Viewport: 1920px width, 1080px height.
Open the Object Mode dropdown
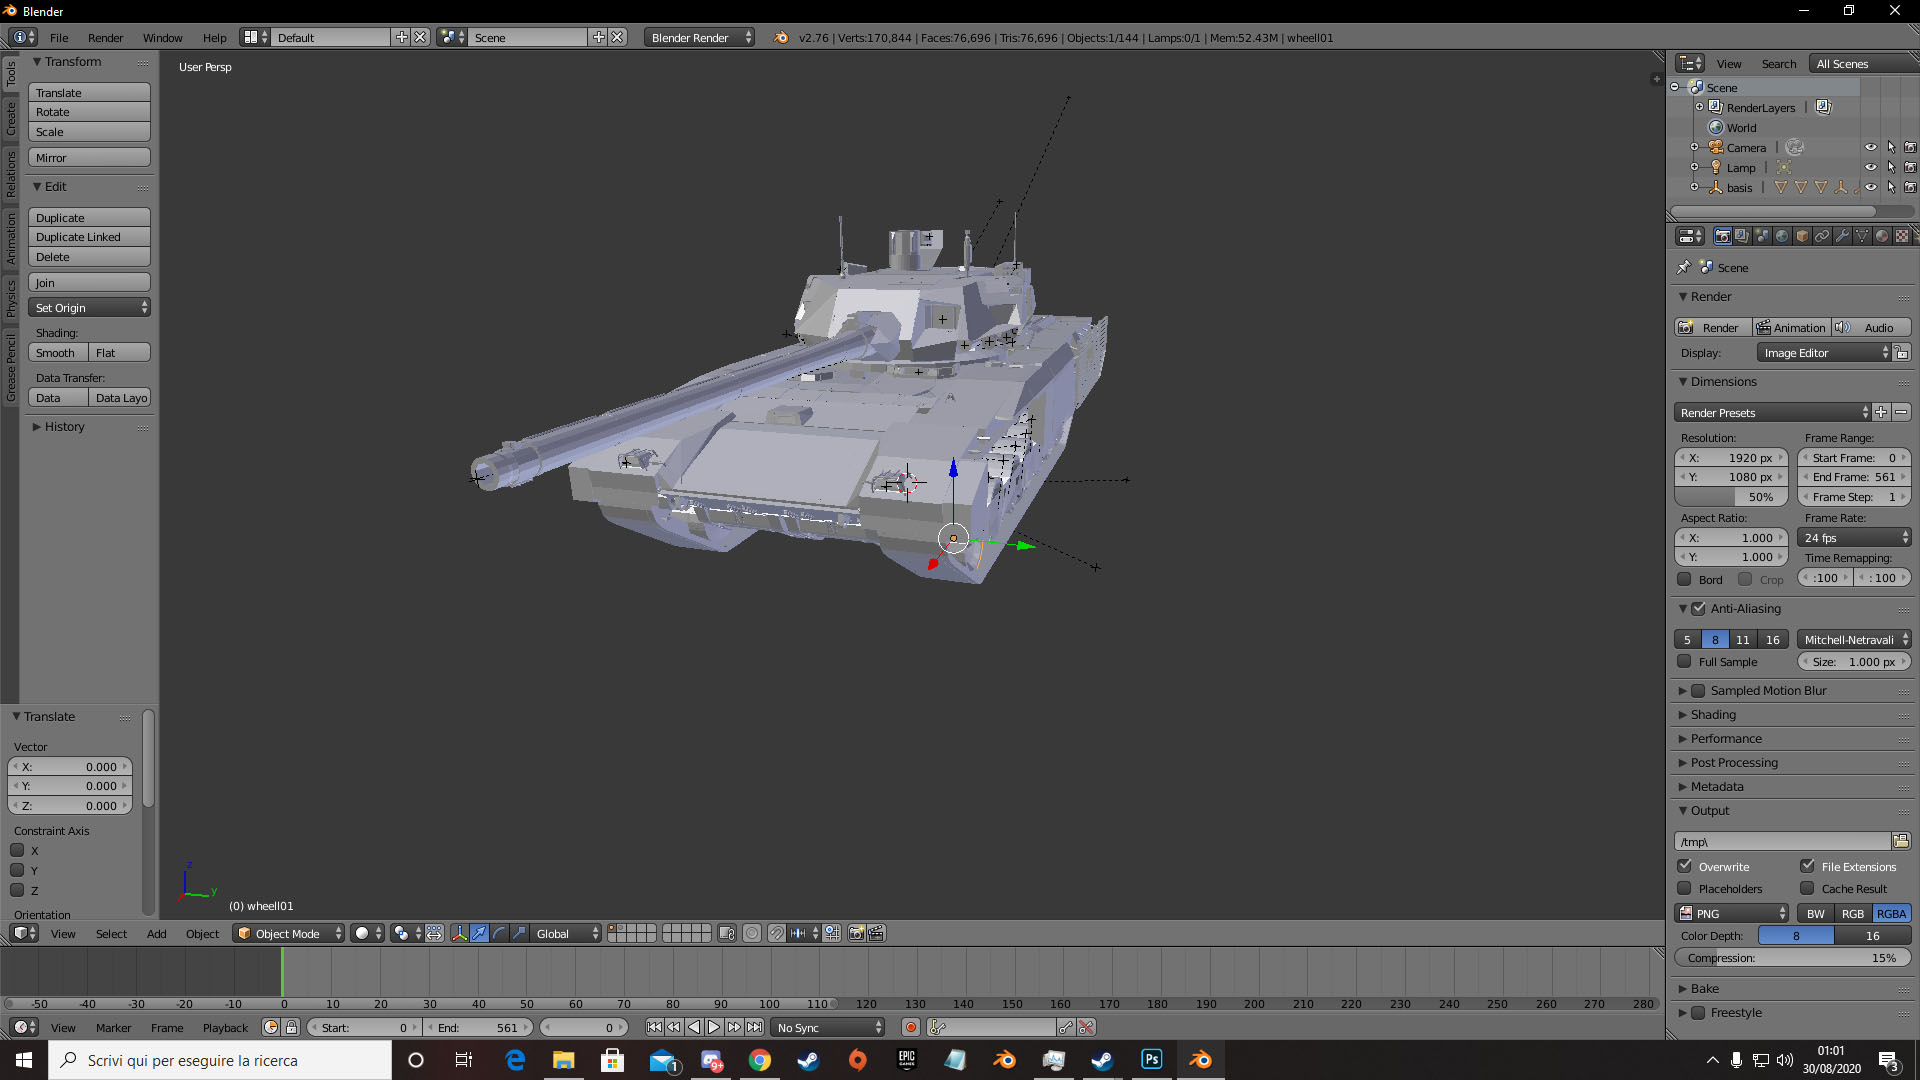click(288, 933)
